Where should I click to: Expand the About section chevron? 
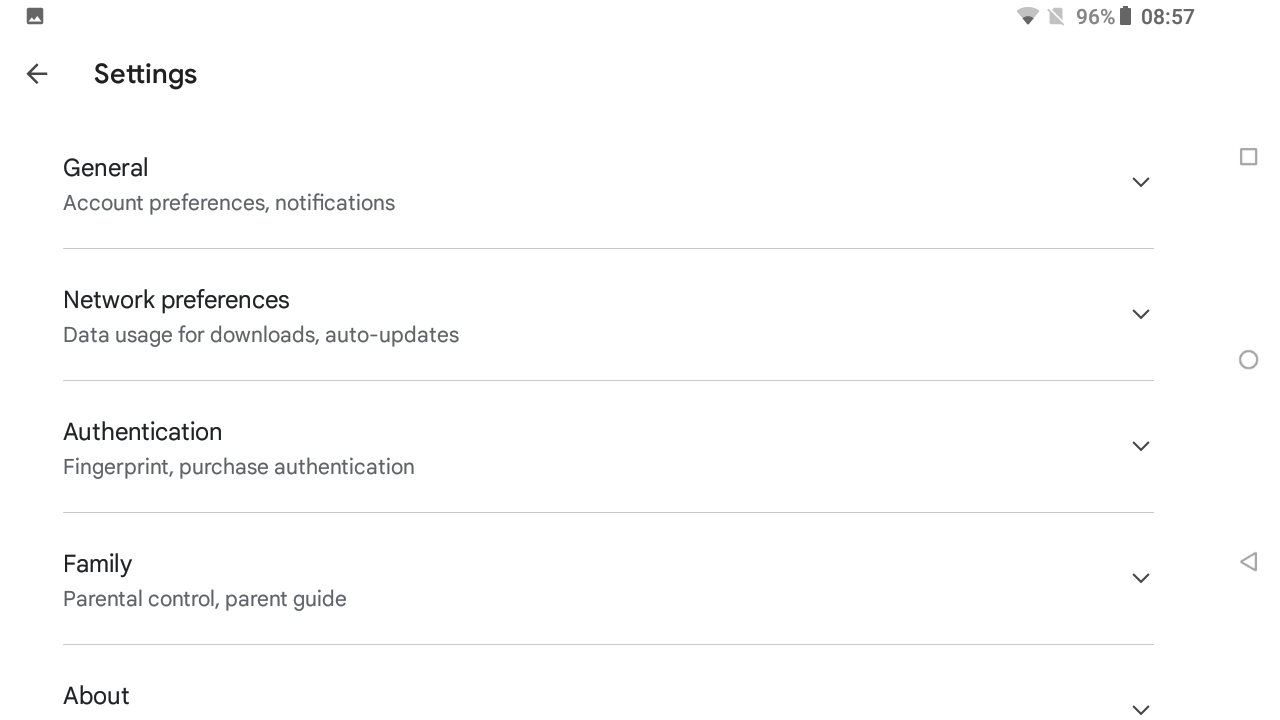tap(1140, 710)
